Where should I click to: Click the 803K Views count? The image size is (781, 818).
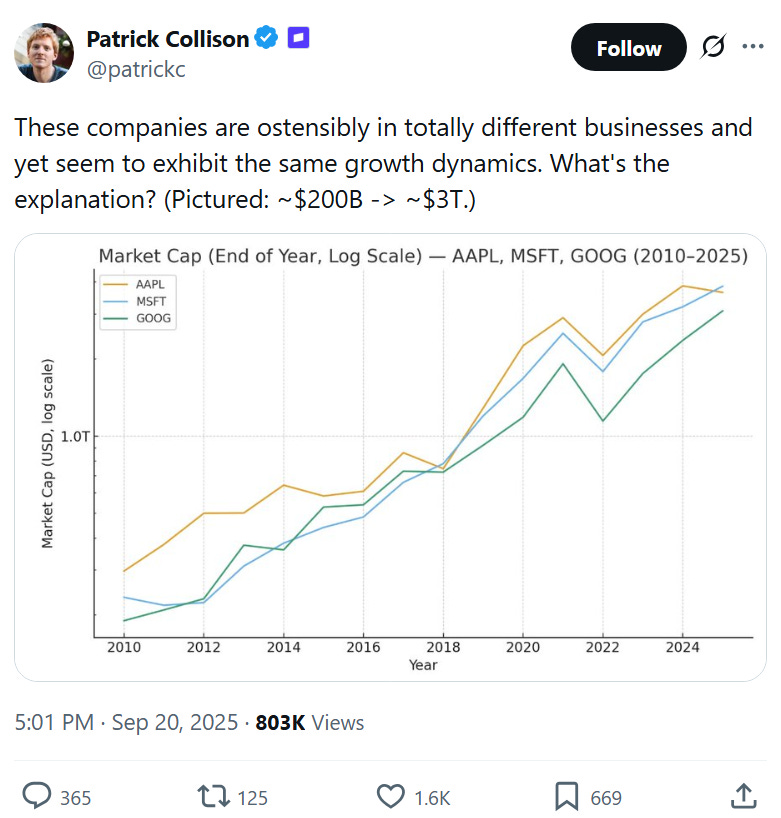tap(309, 722)
